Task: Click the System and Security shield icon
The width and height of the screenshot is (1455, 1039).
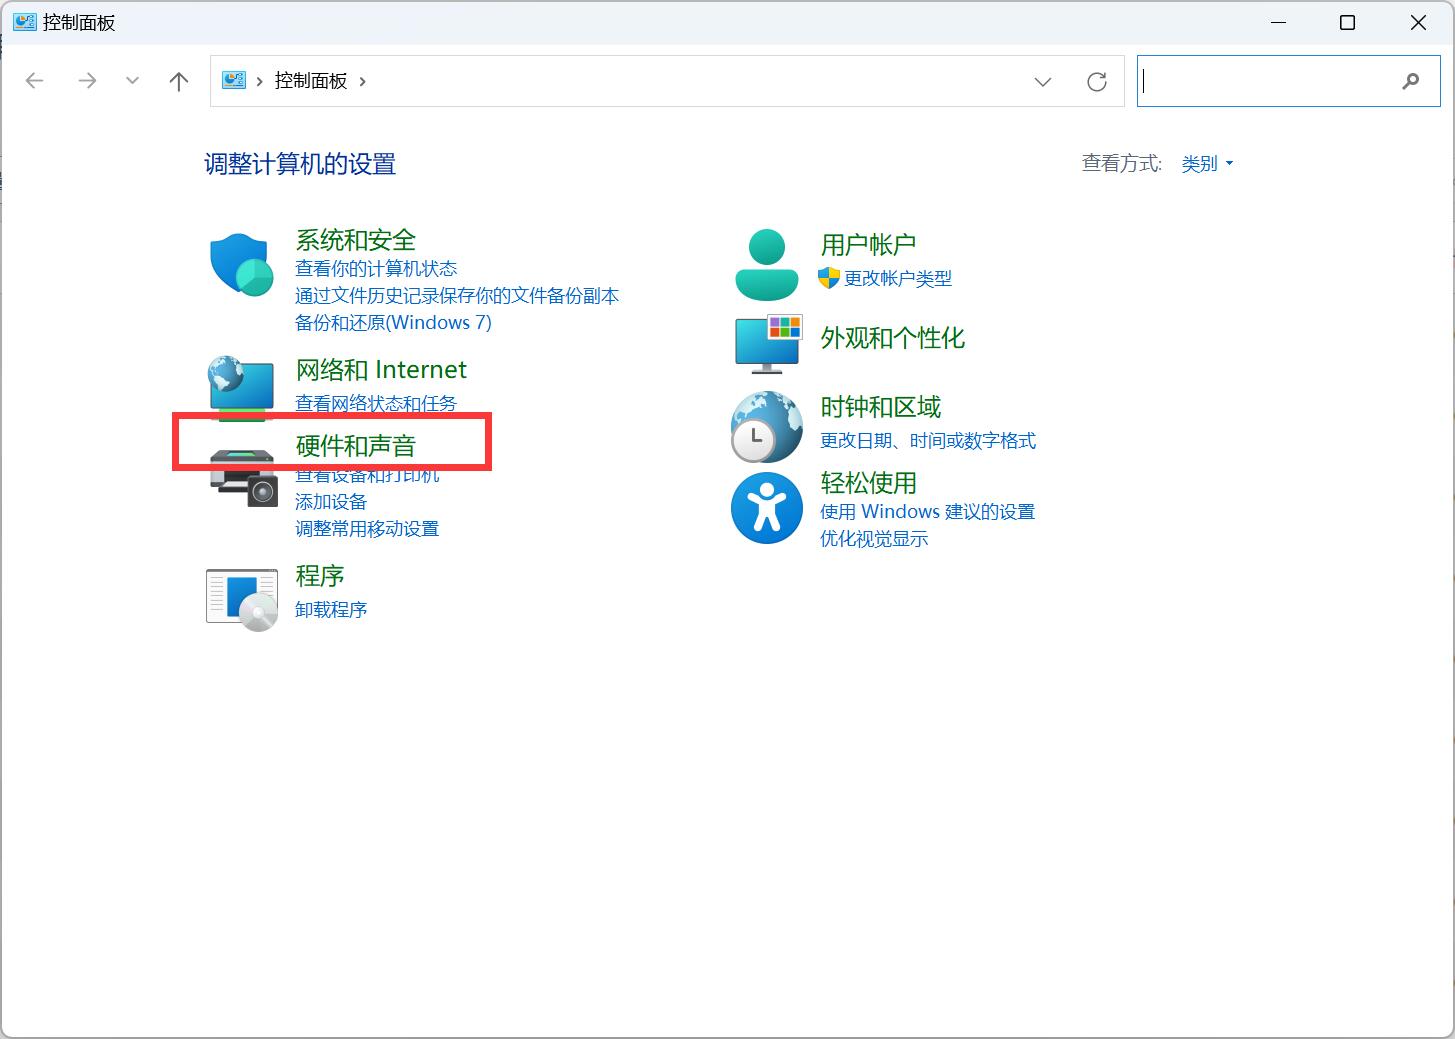Action: (241, 265)
